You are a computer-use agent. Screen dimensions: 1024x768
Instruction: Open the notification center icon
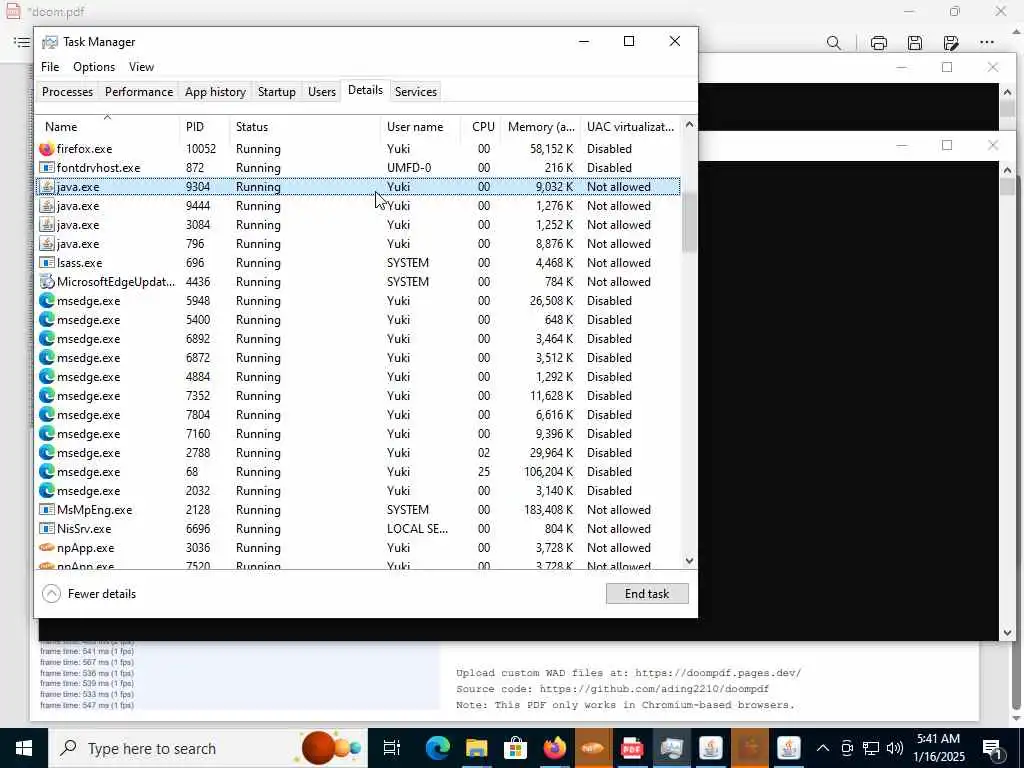pos(993,750)
